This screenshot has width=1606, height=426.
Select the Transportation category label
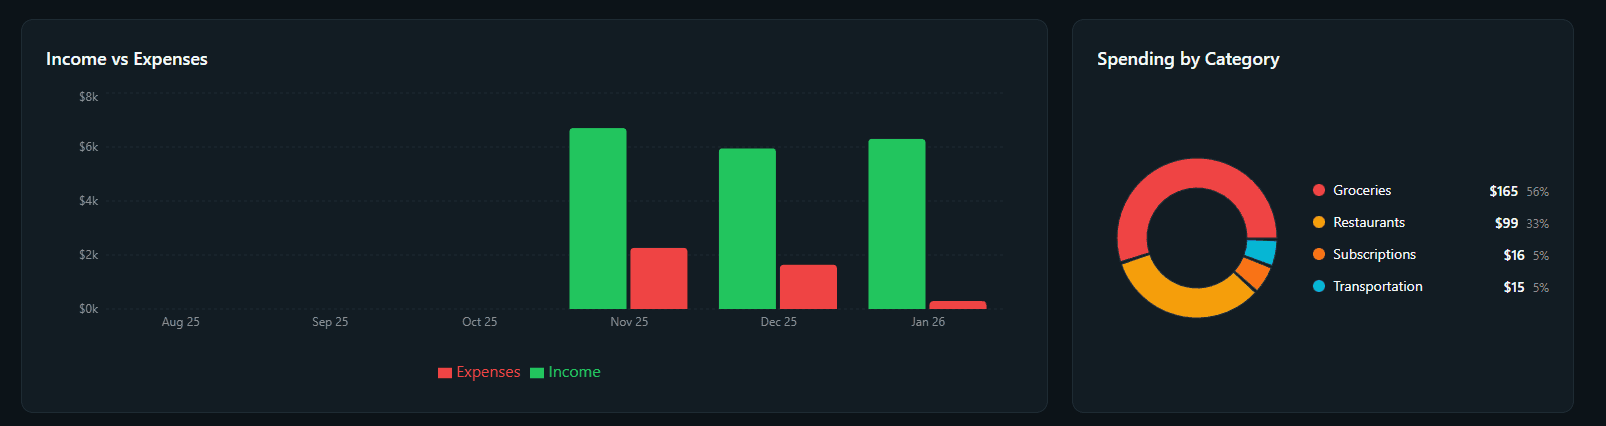[1378, 286]
